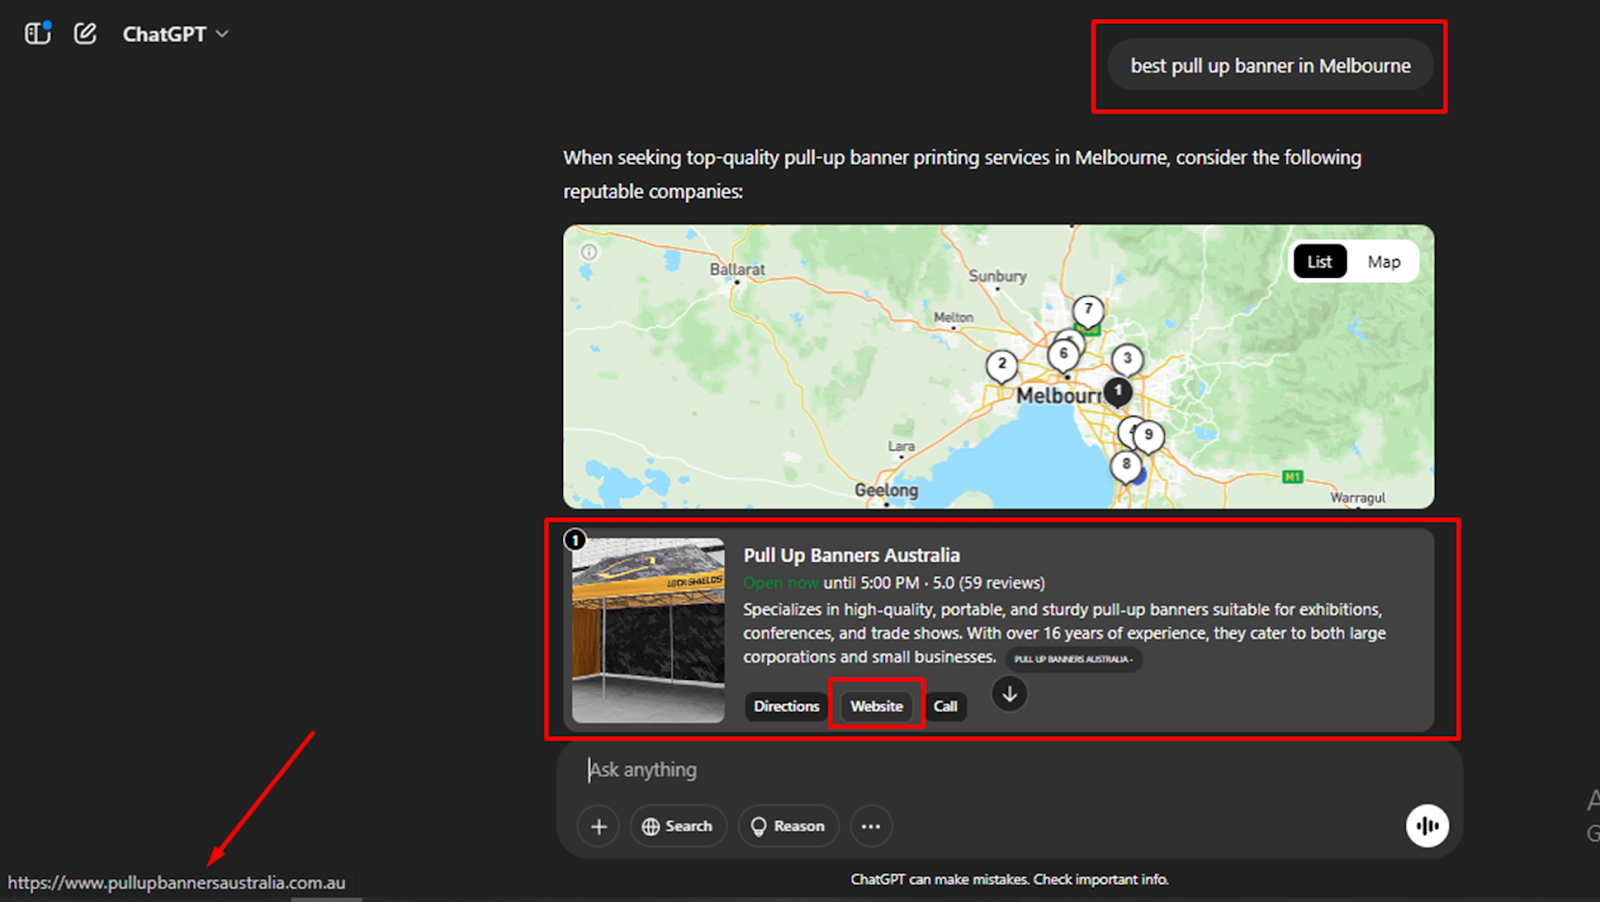Select map pin number 7

click(1088, 310)
